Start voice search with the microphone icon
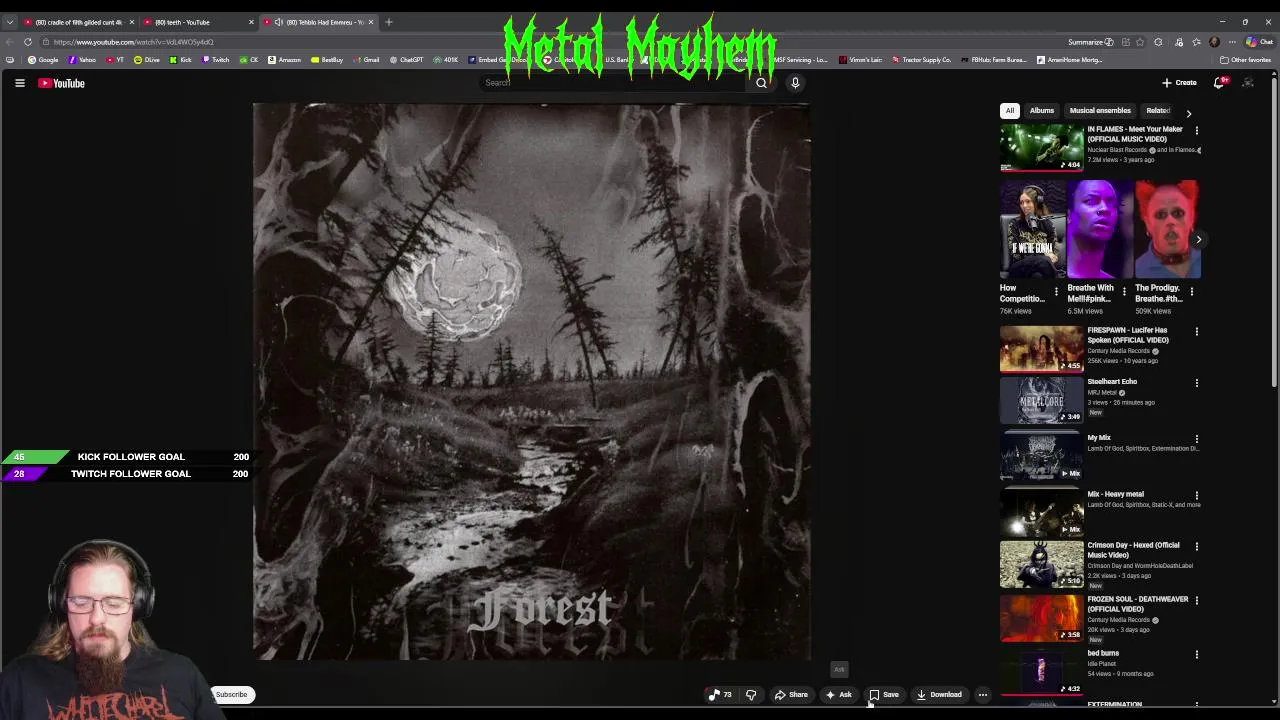This screenshot has height=720, width=1280. (795, 83)
